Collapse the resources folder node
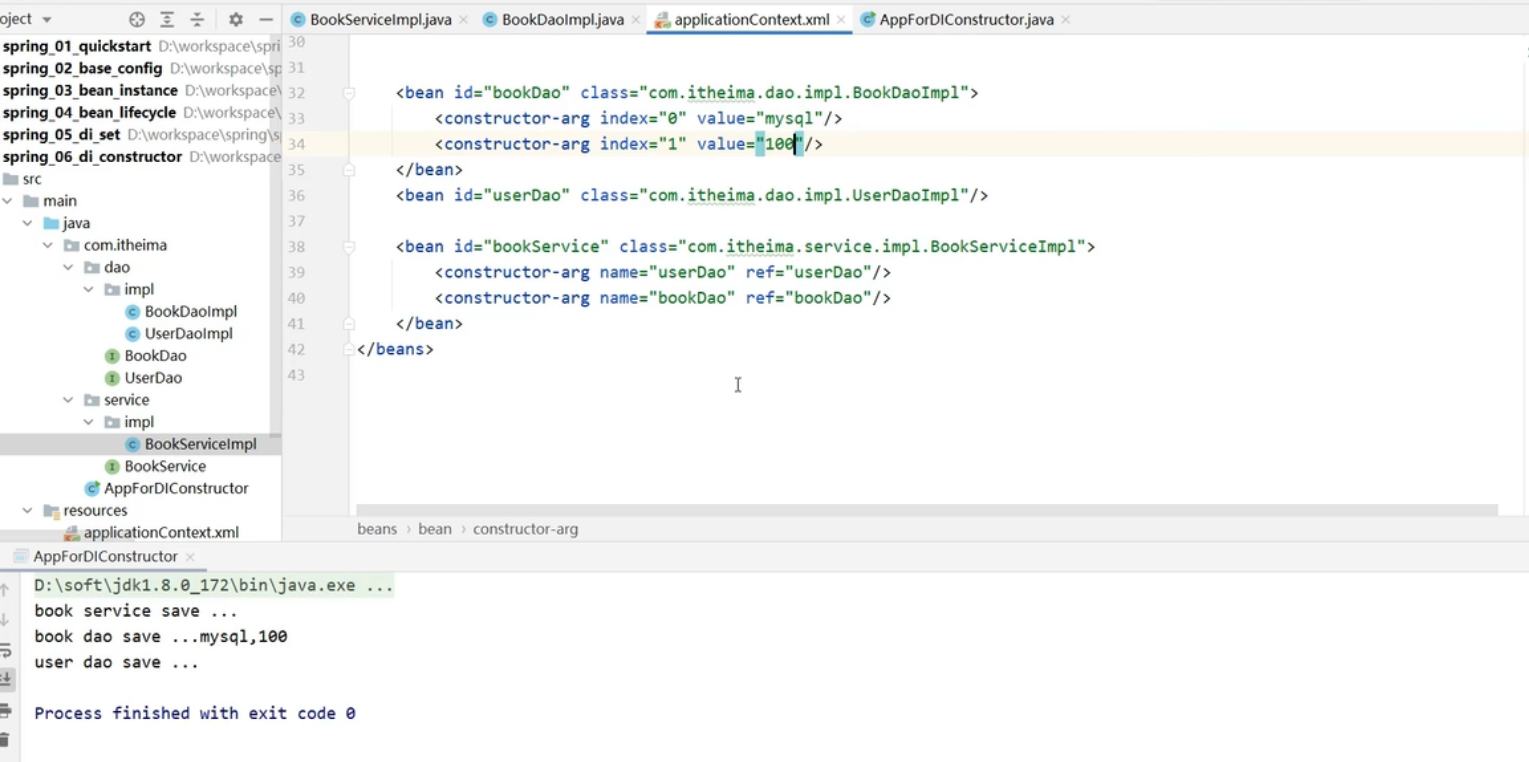 pyautogui.click(x=28, y=510)
